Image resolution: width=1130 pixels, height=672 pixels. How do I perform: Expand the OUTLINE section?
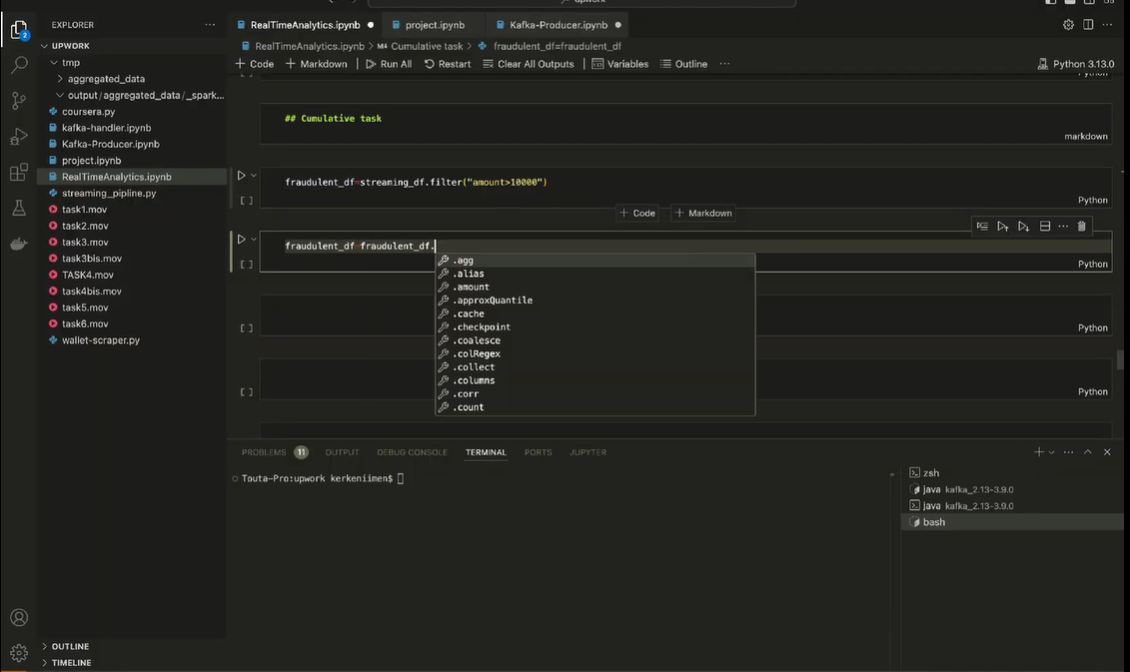[x=70, y=646]
